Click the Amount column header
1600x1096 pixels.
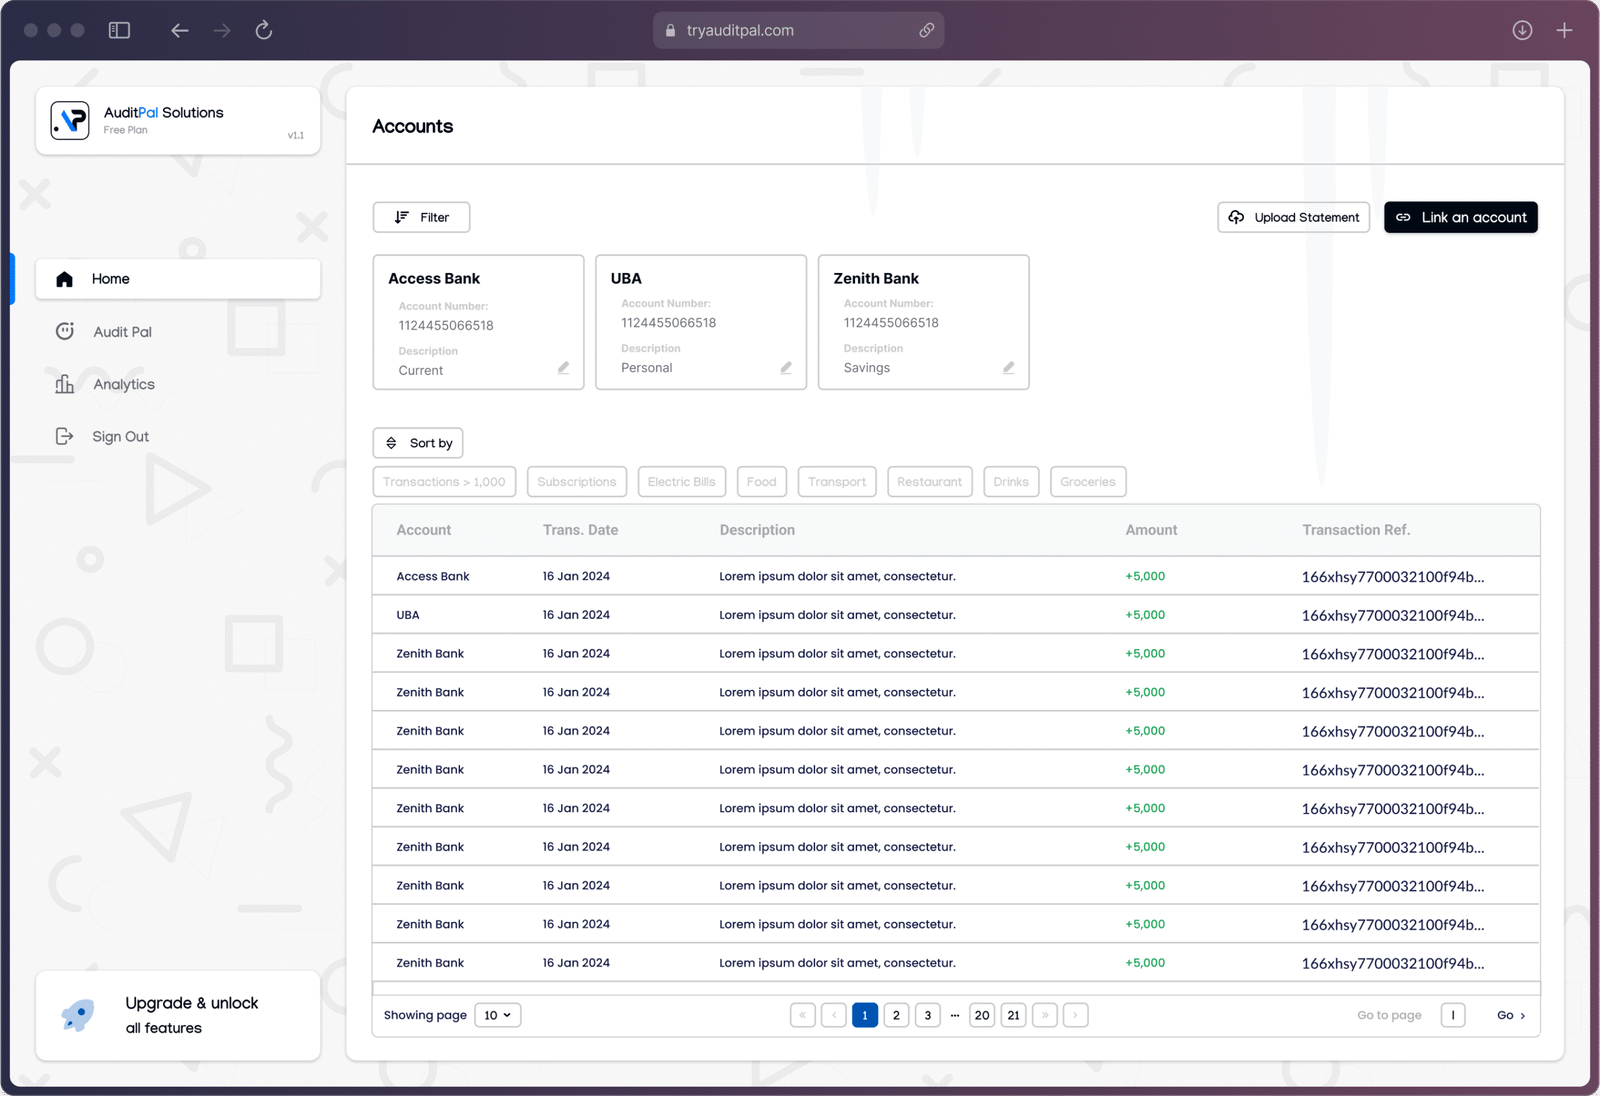(1151, 530)
